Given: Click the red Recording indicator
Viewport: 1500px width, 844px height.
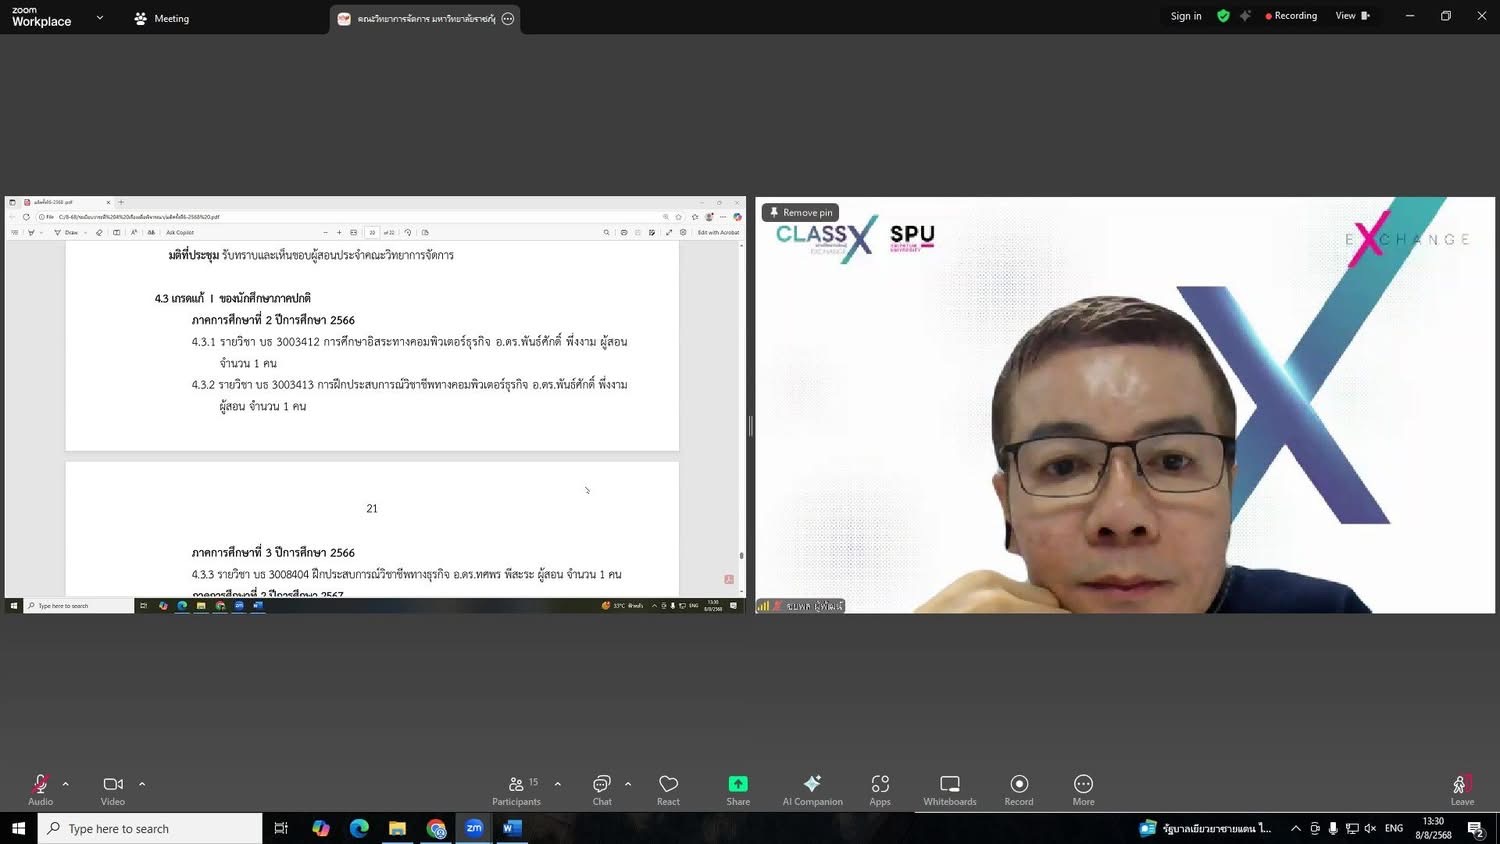Looking at the screenshot, I should point(1291,16).
